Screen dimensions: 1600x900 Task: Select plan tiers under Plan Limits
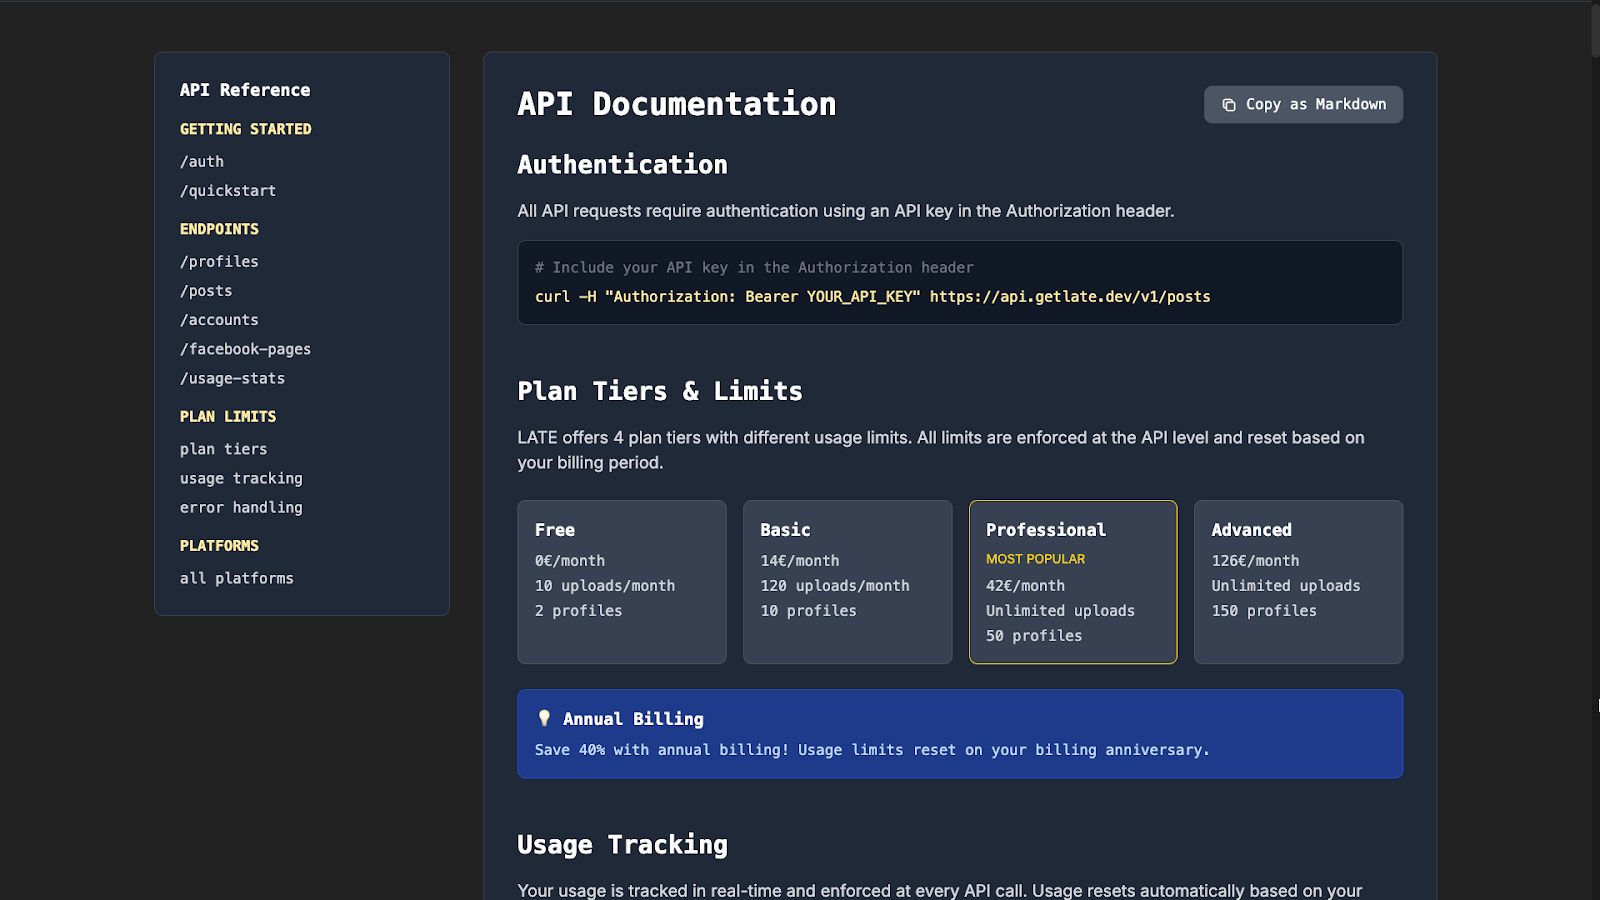point(223,449)
